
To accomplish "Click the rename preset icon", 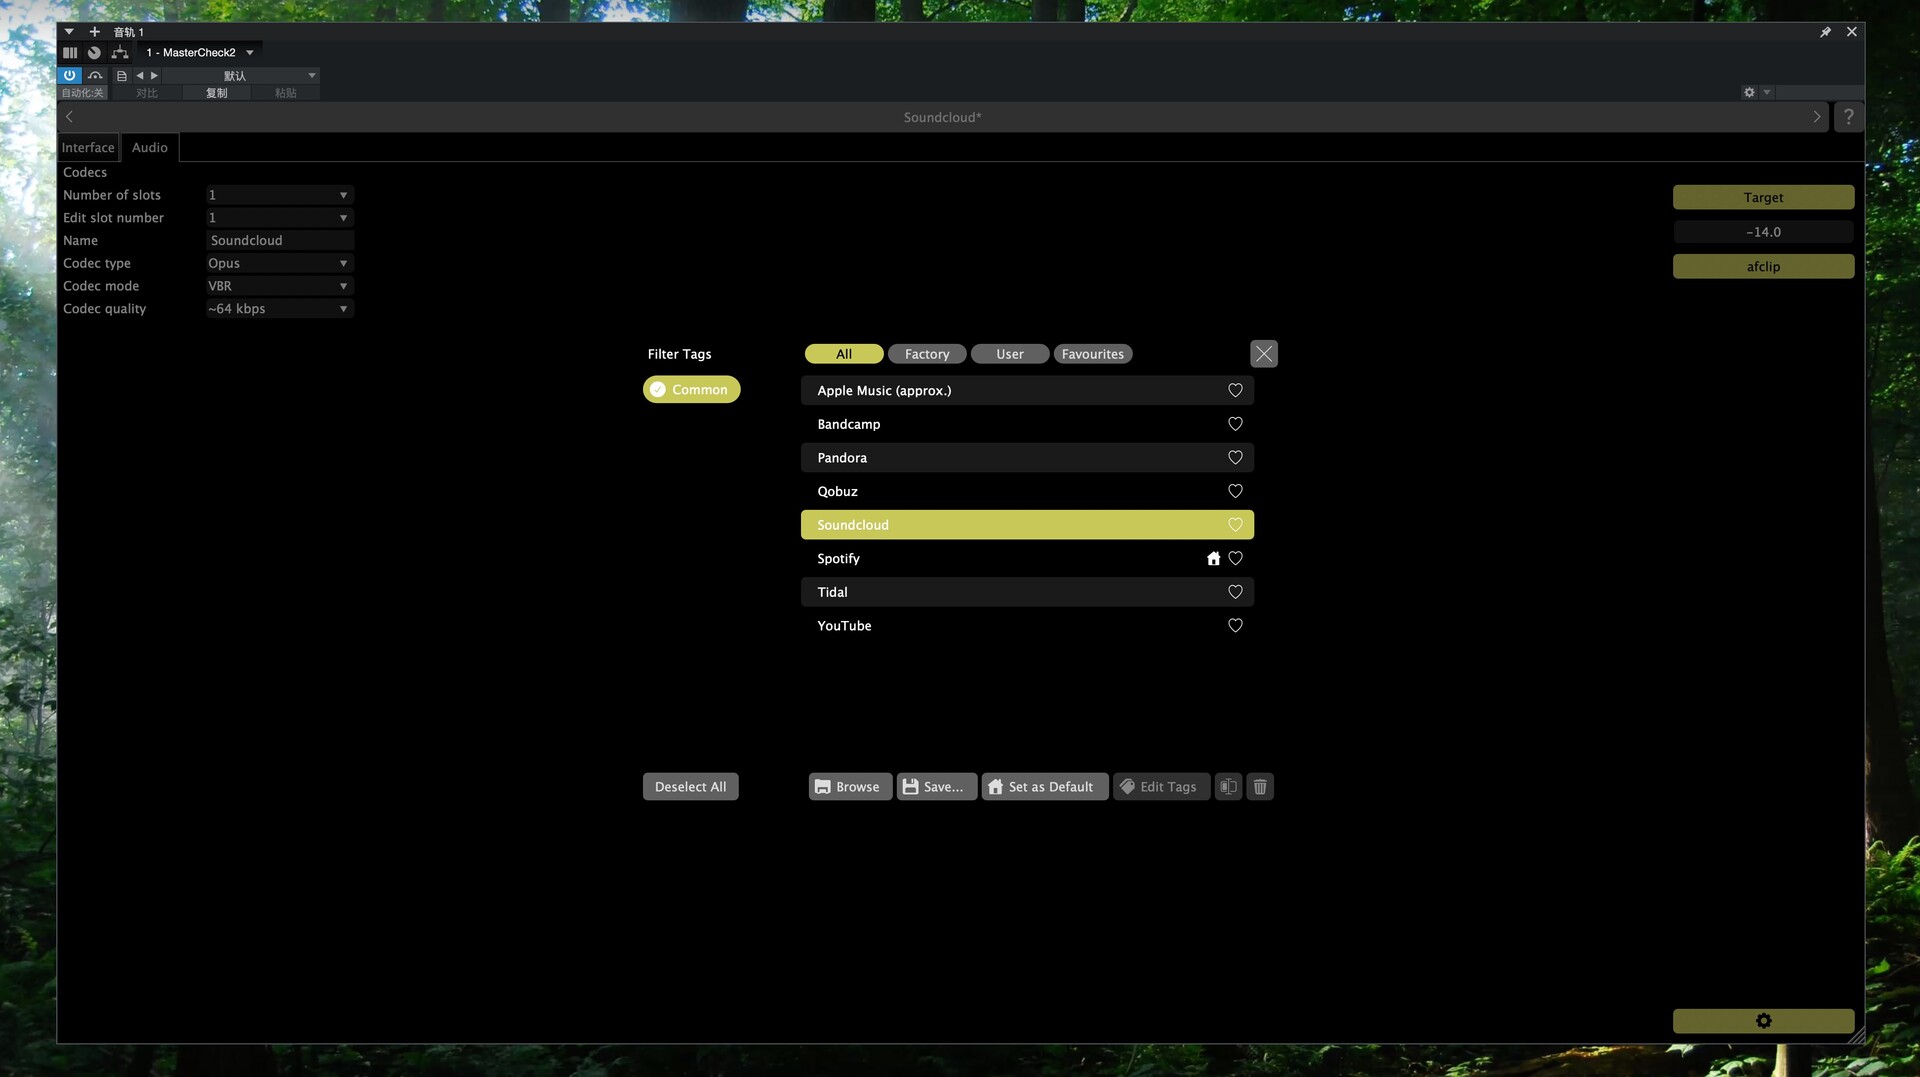I will tap(1228, 787).
